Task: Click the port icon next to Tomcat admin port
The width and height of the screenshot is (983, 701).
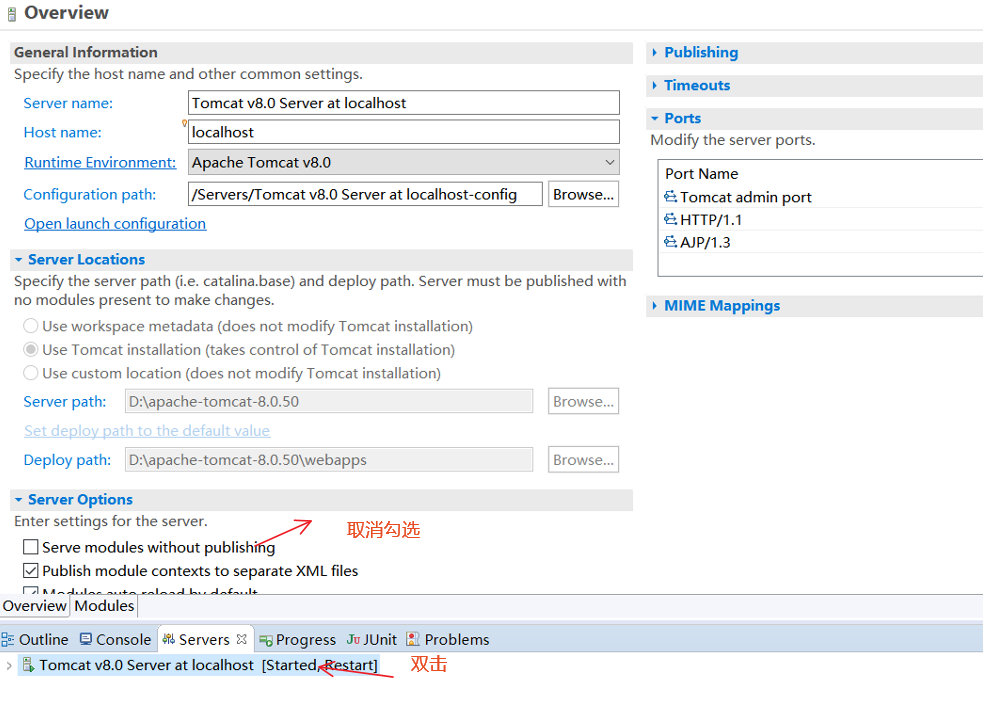Action: (x=670, y=197)
